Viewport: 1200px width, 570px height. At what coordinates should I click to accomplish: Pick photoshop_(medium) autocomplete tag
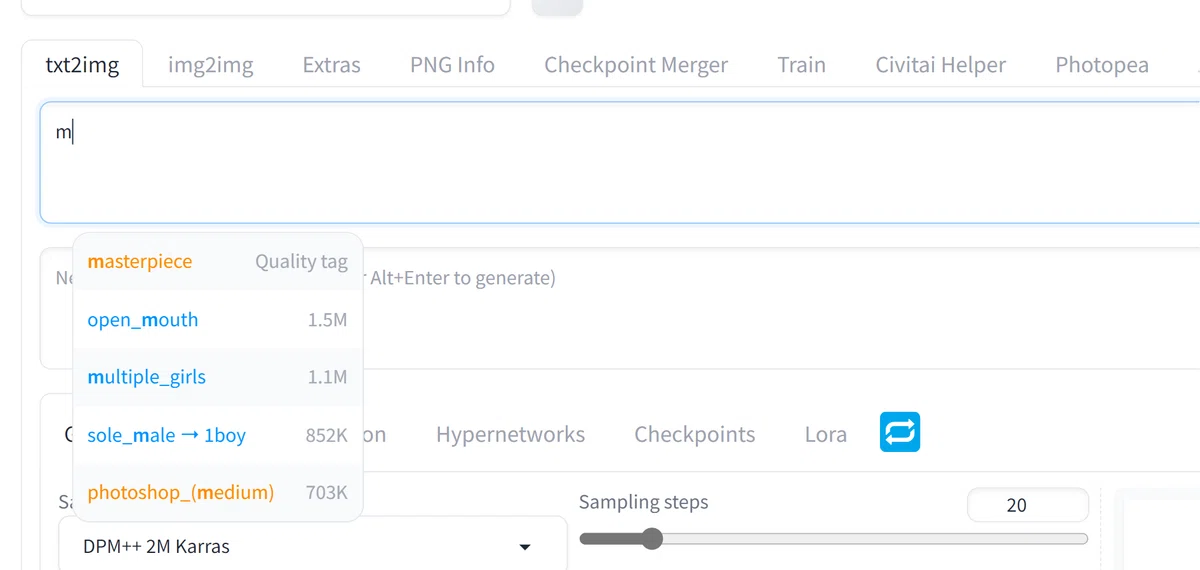[218, 492]
